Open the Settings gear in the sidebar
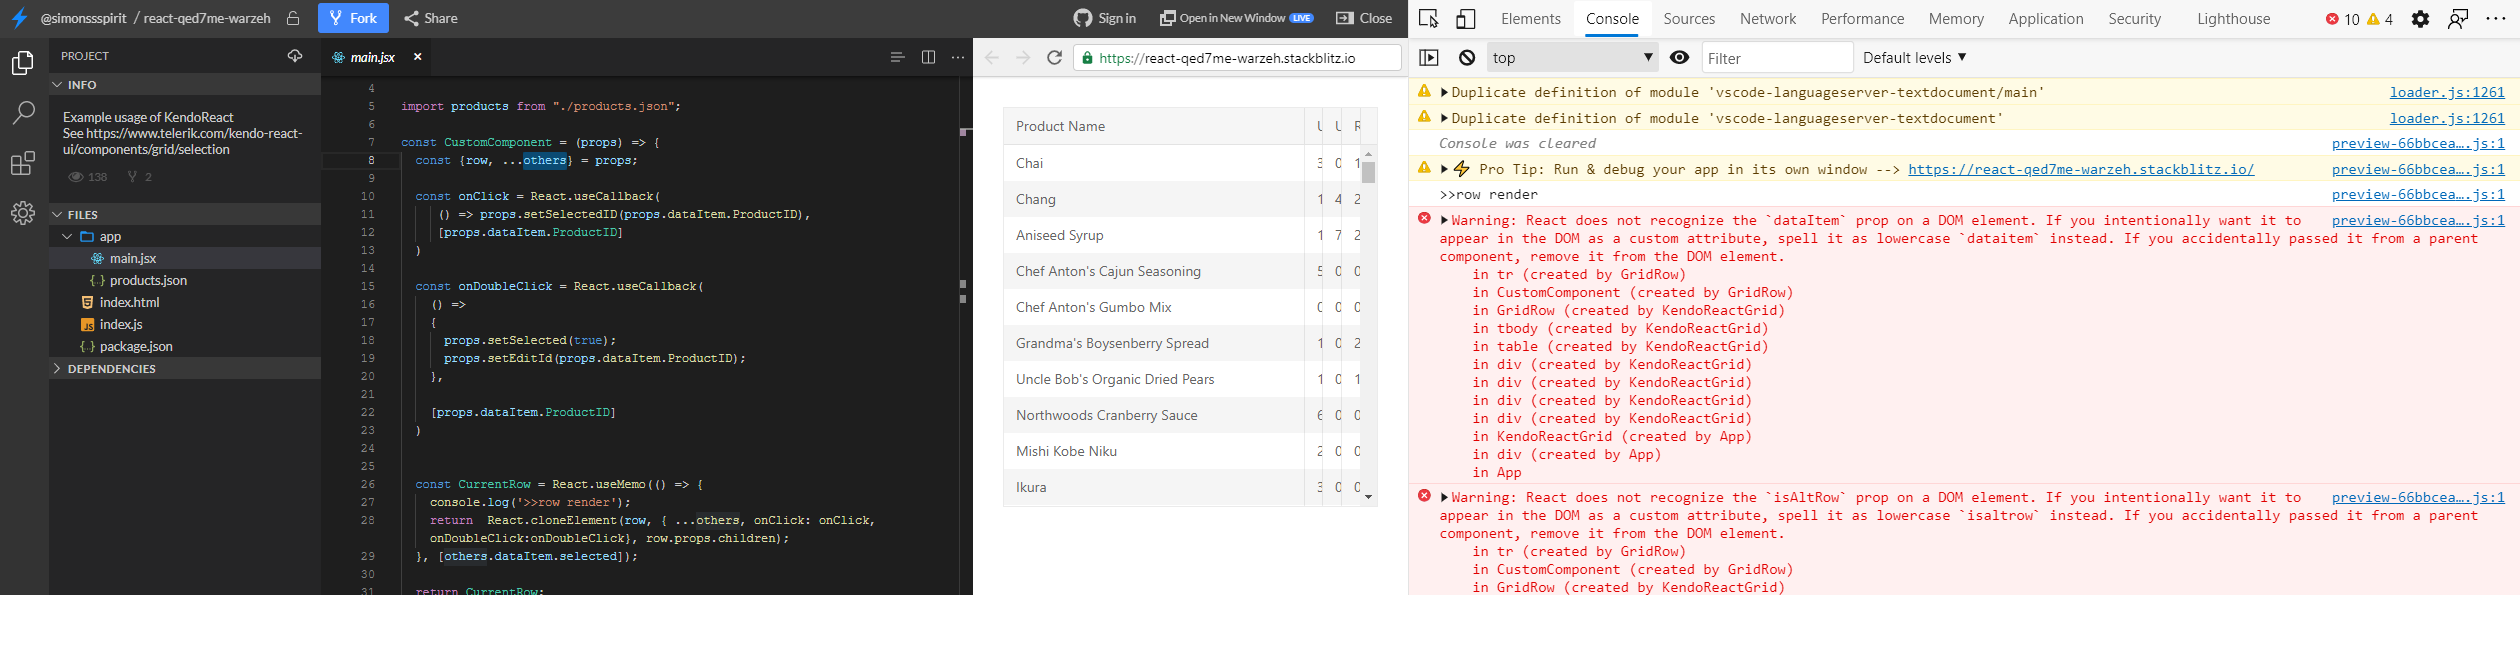The width and height of the screenshot is (2520, 648). 23,213
